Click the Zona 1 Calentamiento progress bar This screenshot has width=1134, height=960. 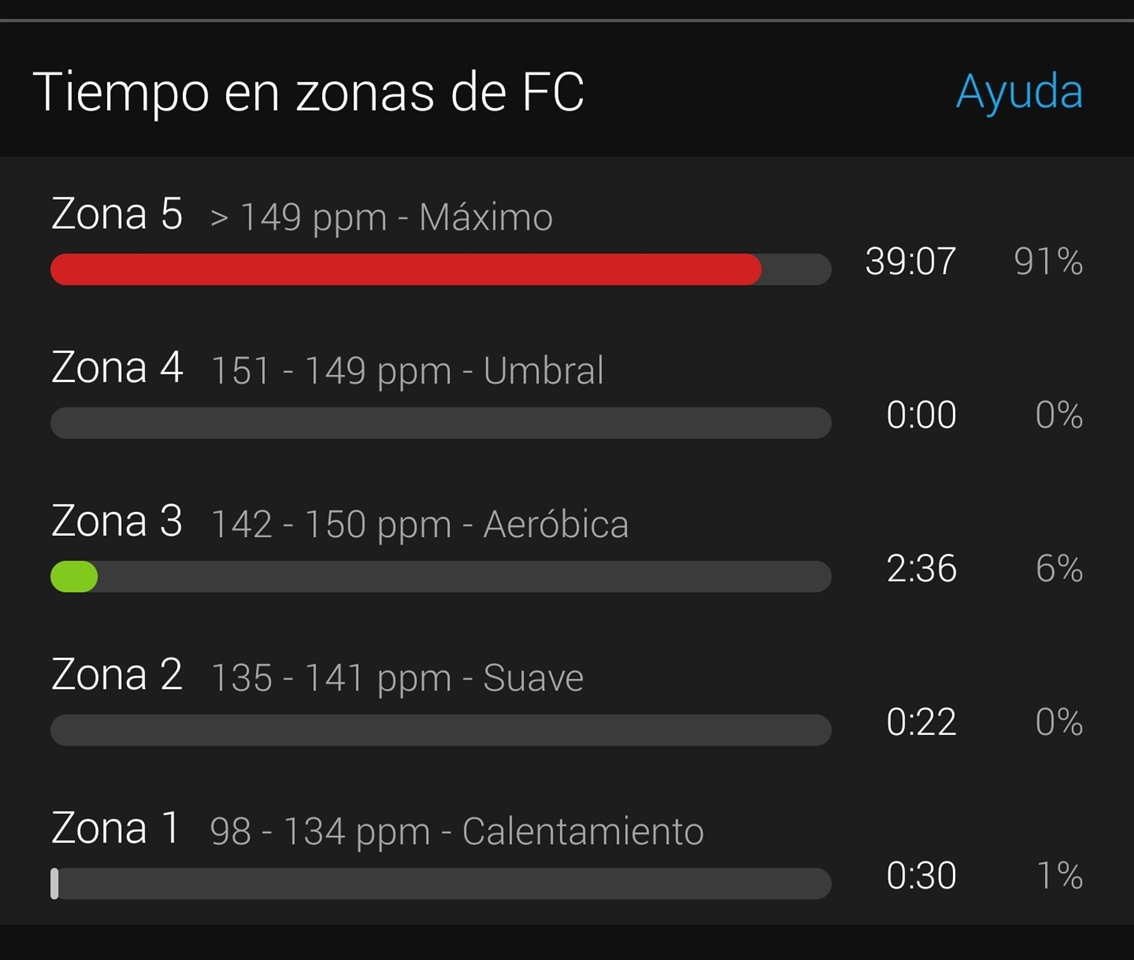click(440, 884)
